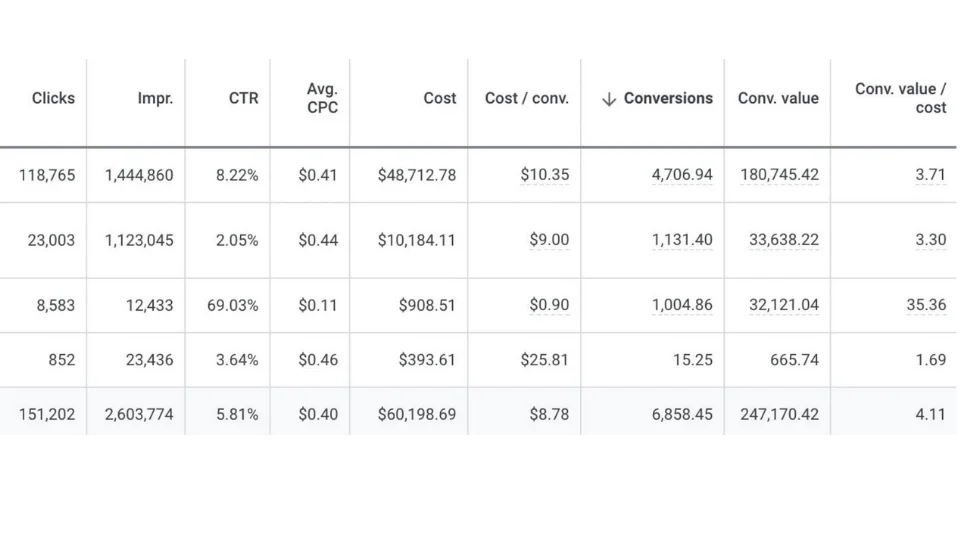Select the Conv. value column header
The width and height of the screenshot is (960, 540).
[x=778, y=98]
